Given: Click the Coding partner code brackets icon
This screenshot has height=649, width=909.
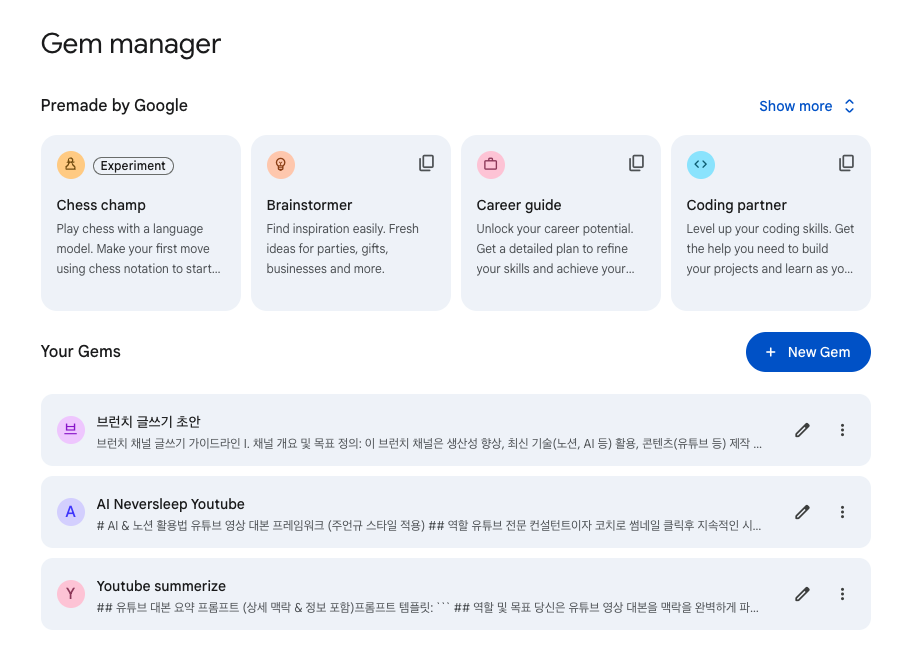Looking at the screenshot, I should point(701,165).
